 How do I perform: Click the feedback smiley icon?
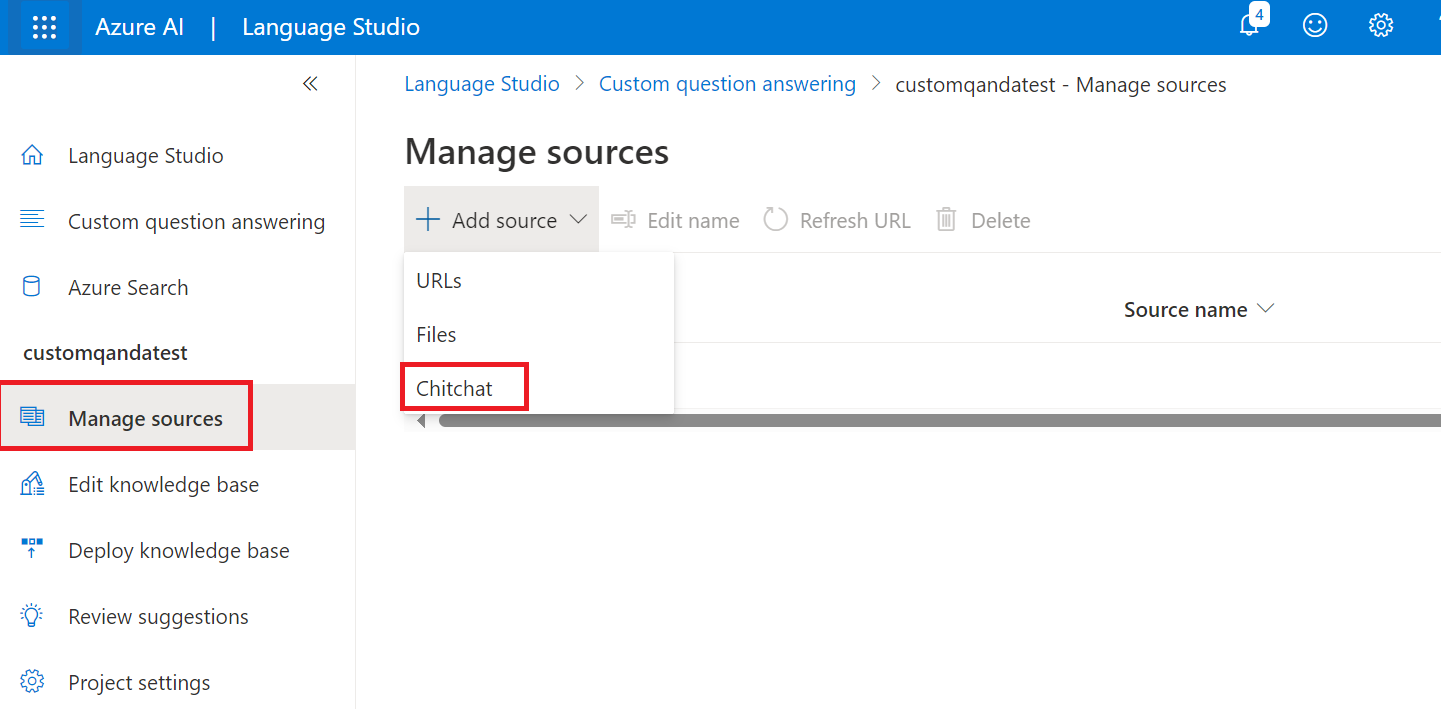(1315, 26)
